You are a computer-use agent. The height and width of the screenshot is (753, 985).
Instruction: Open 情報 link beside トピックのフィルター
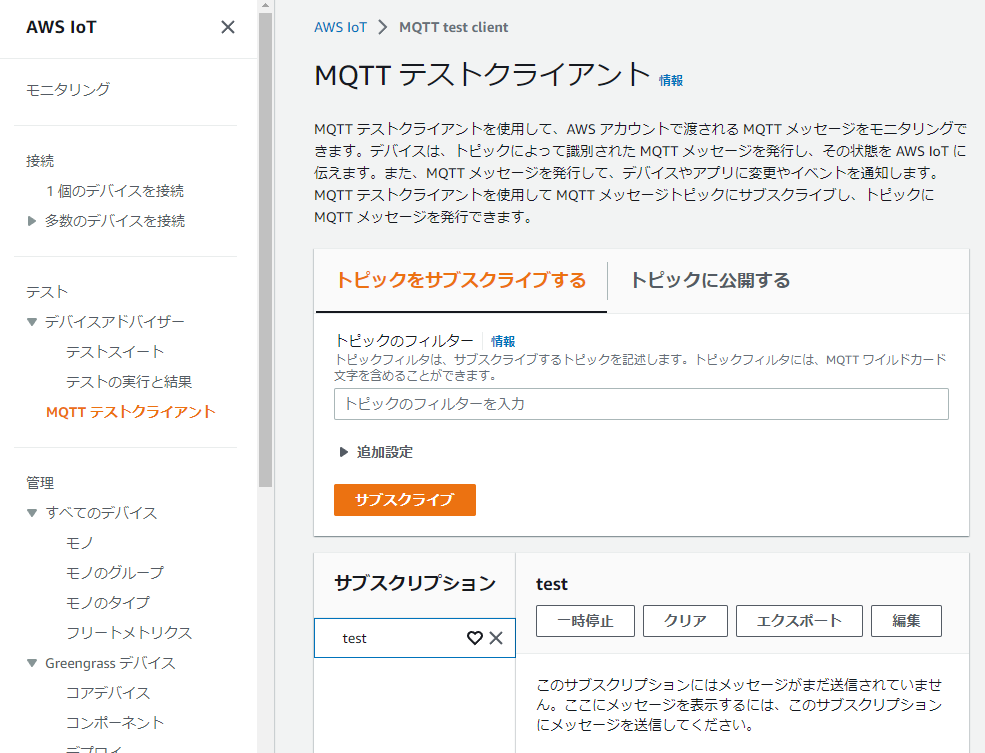click(x=503, y=341)
